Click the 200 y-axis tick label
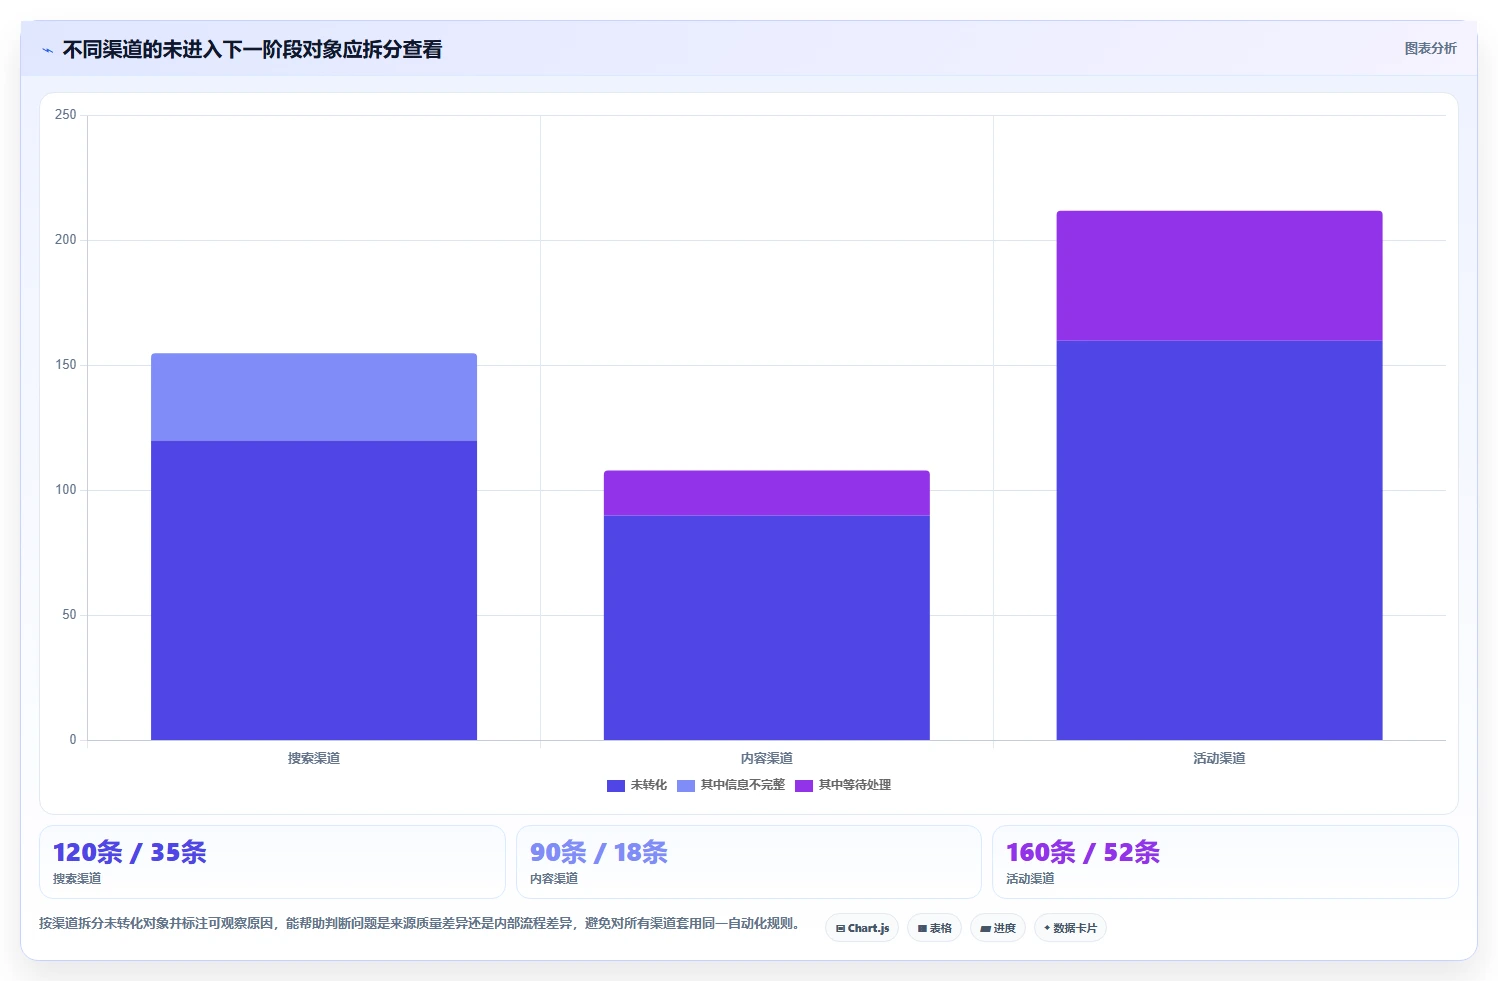Screen dimensions: 1498x981 66,240
